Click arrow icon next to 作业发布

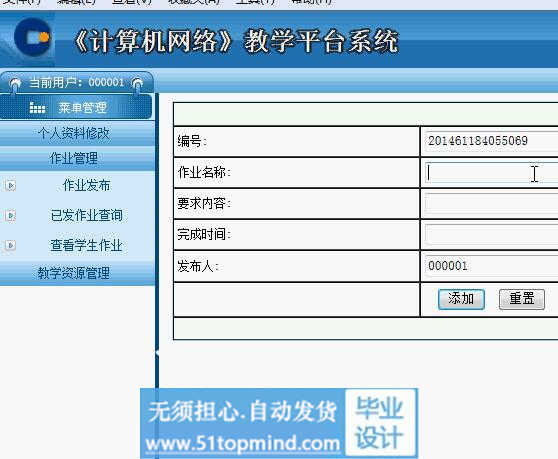(10, 185)
